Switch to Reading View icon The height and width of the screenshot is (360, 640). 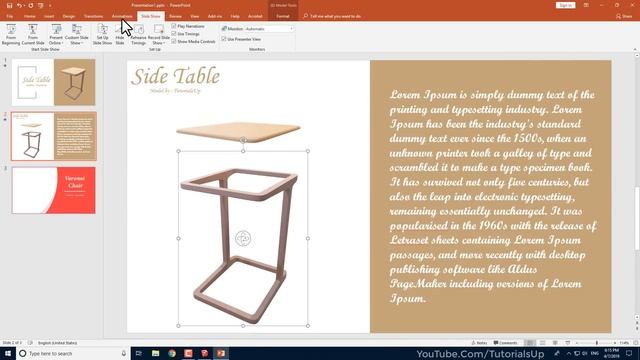[555, 343]
